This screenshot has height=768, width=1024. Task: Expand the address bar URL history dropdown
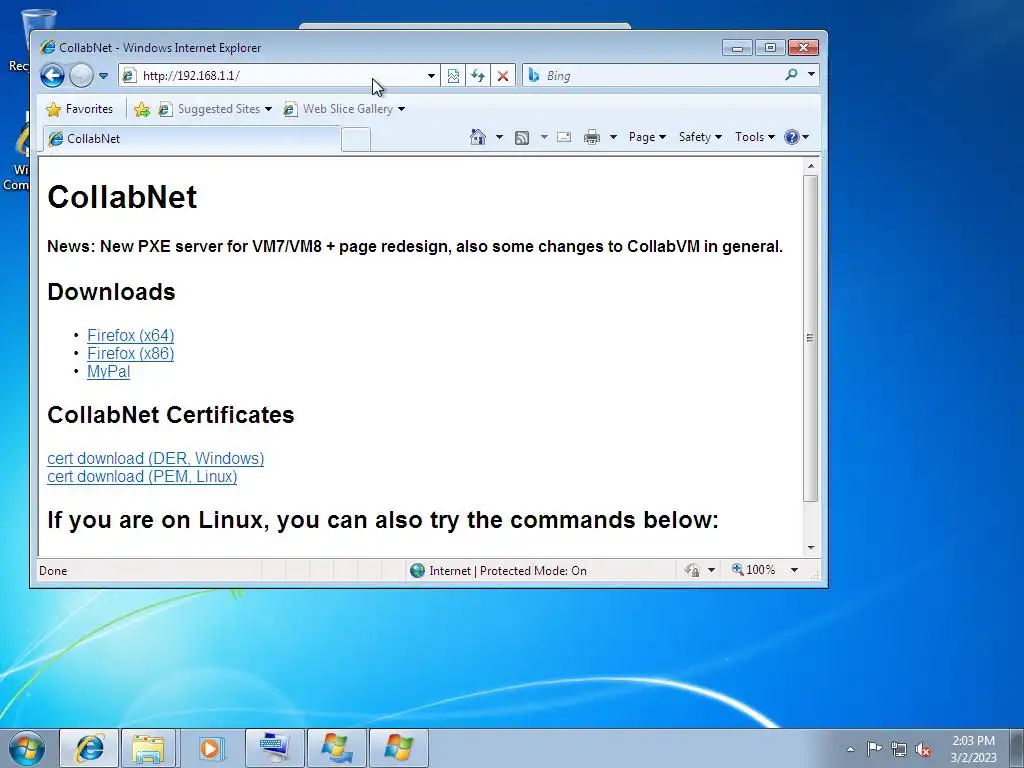pos(431,76)
